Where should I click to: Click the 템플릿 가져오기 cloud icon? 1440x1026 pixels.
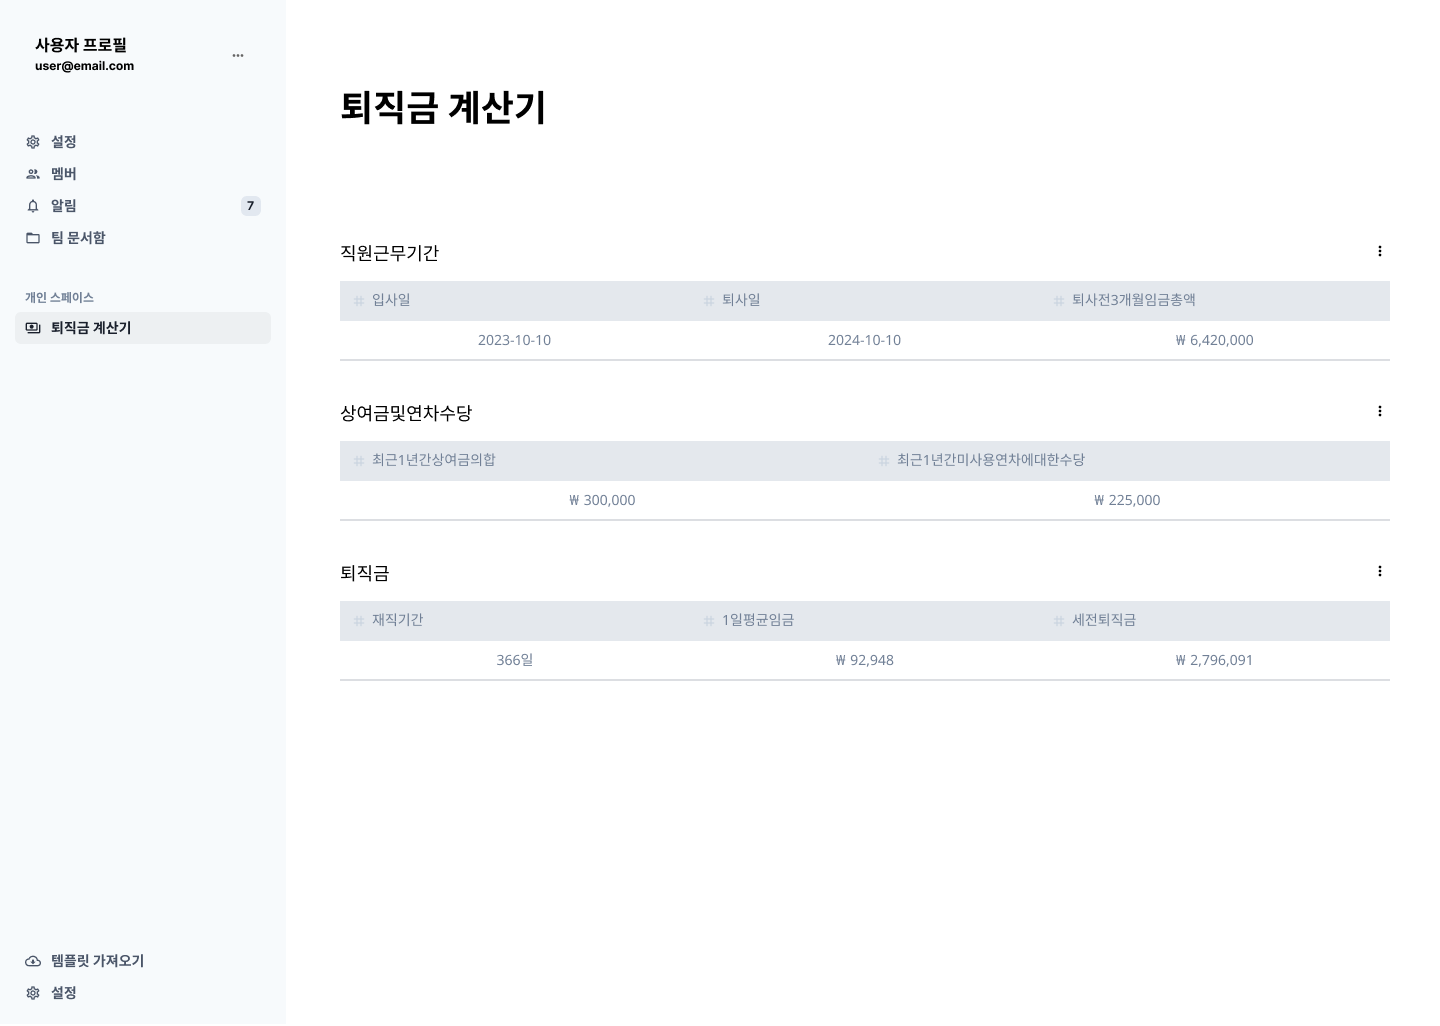[x=33, y=961]
